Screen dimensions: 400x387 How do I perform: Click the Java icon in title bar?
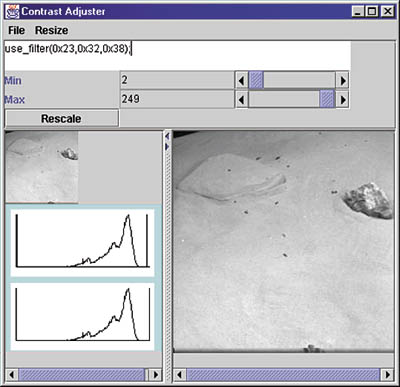(x=12, y=12)
